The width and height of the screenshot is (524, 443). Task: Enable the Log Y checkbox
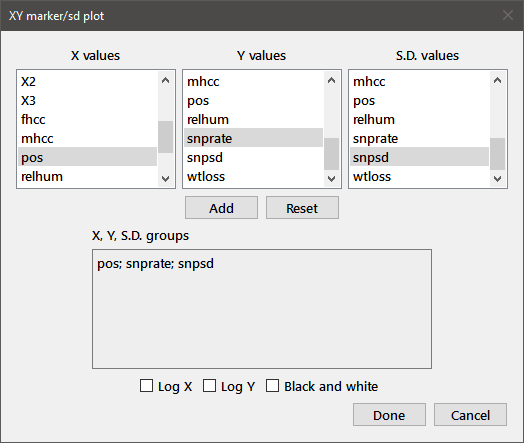(x=210, y=386)
